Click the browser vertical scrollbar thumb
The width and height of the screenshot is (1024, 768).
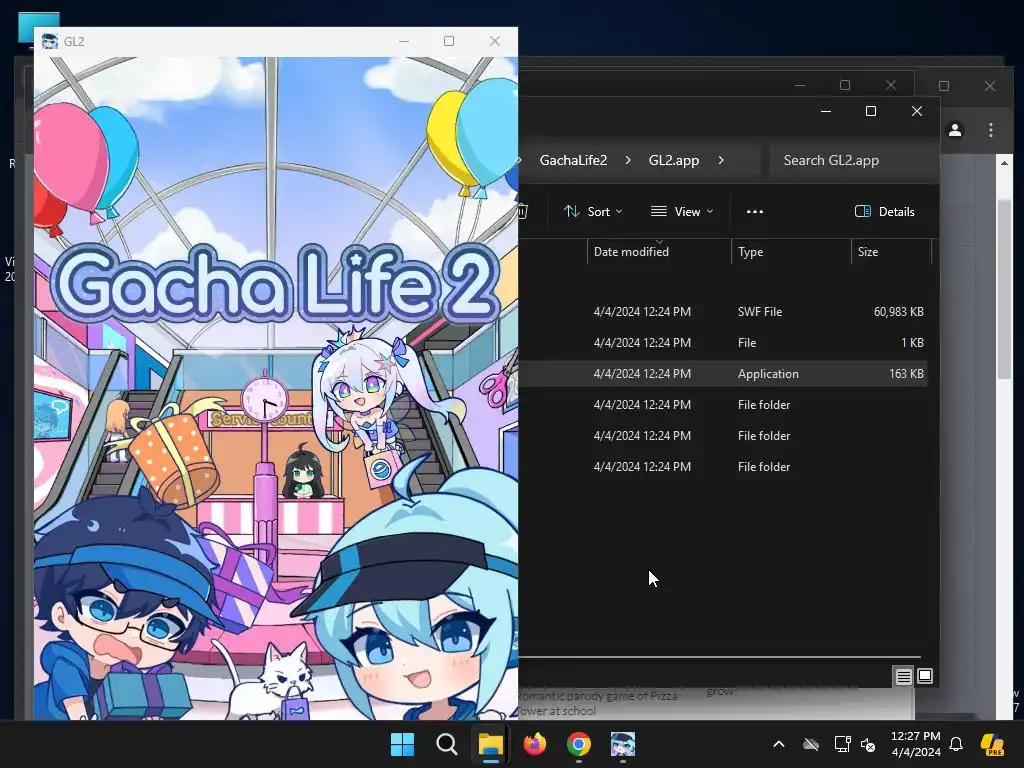[x=1004, y=287]
